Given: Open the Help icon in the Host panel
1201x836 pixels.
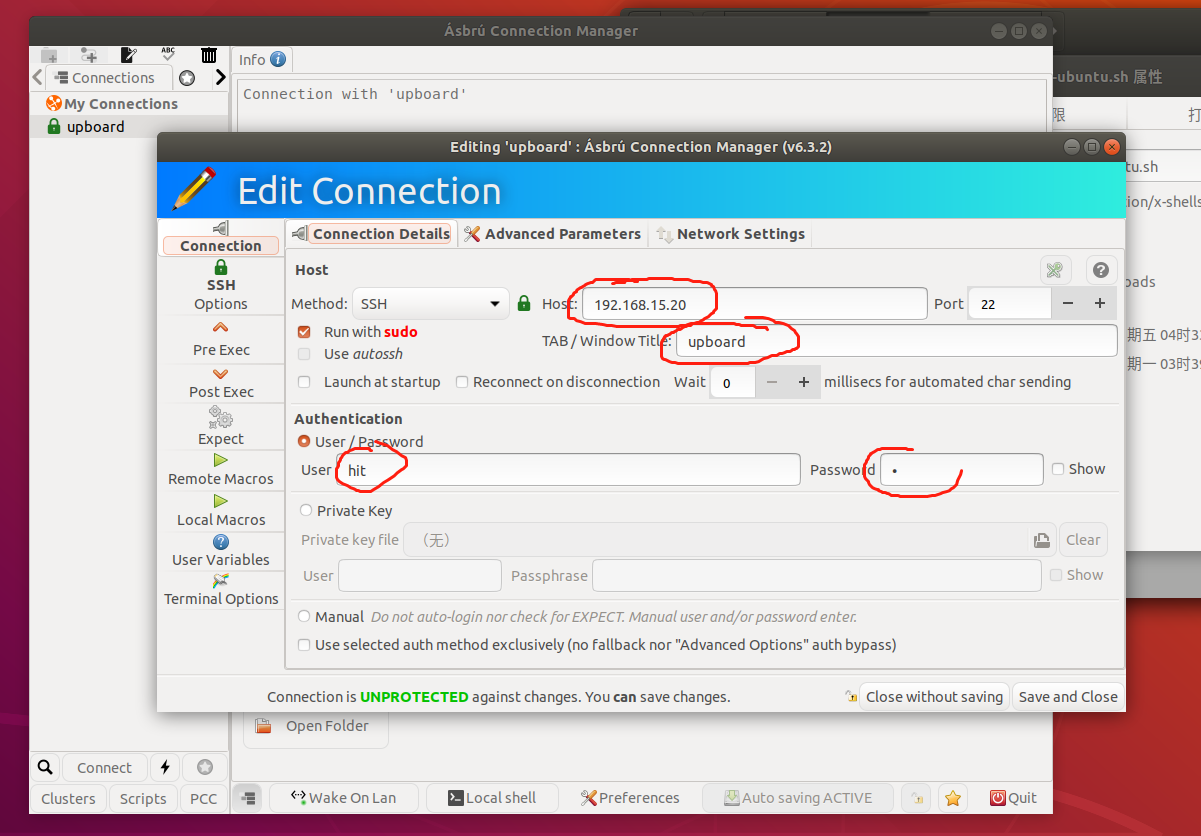Looking at the screenshot, I should [1100, 270].
